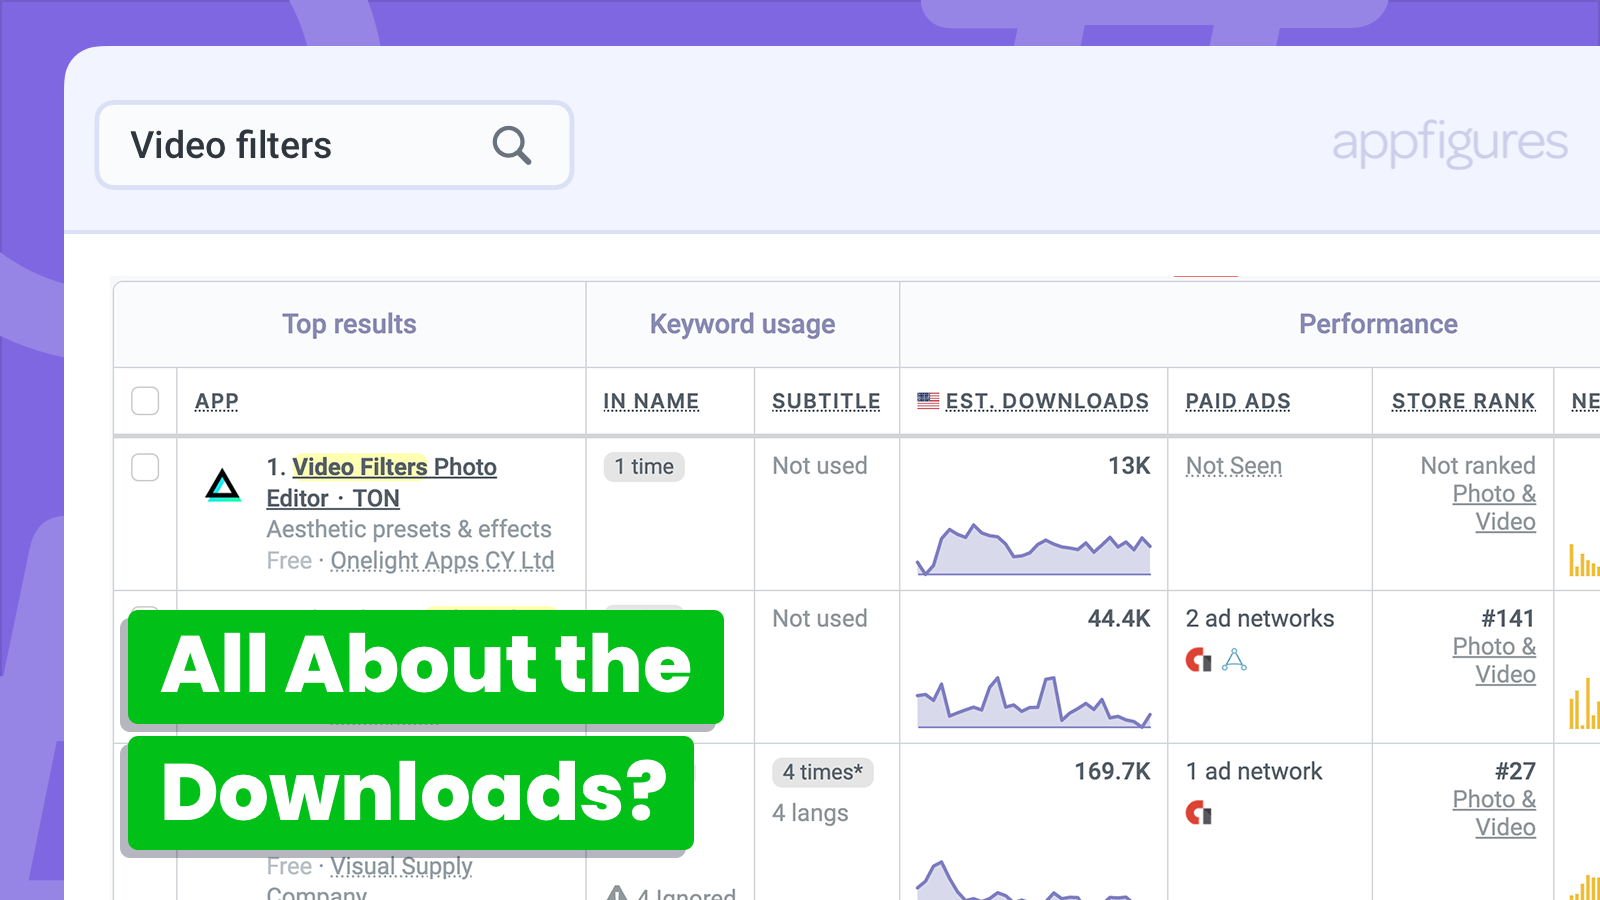1600x900 pixels.
Task: Click the Video filters search field
Action: [334, 145]
